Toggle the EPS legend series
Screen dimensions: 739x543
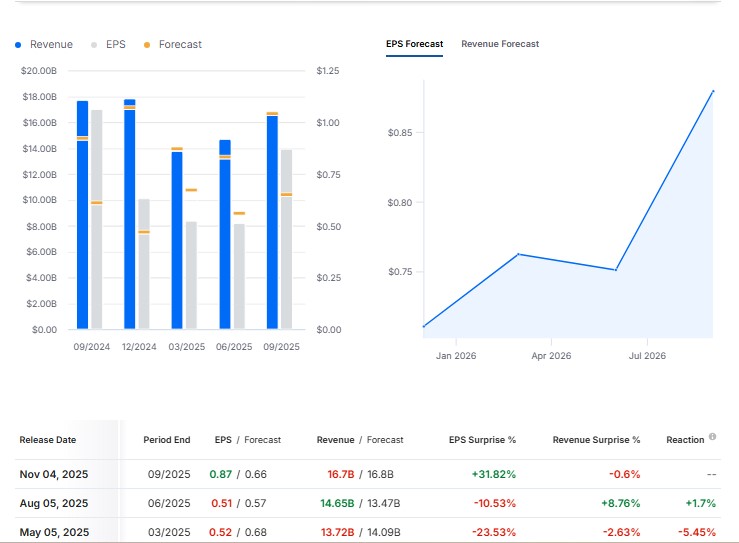click(x=109, y=44)
